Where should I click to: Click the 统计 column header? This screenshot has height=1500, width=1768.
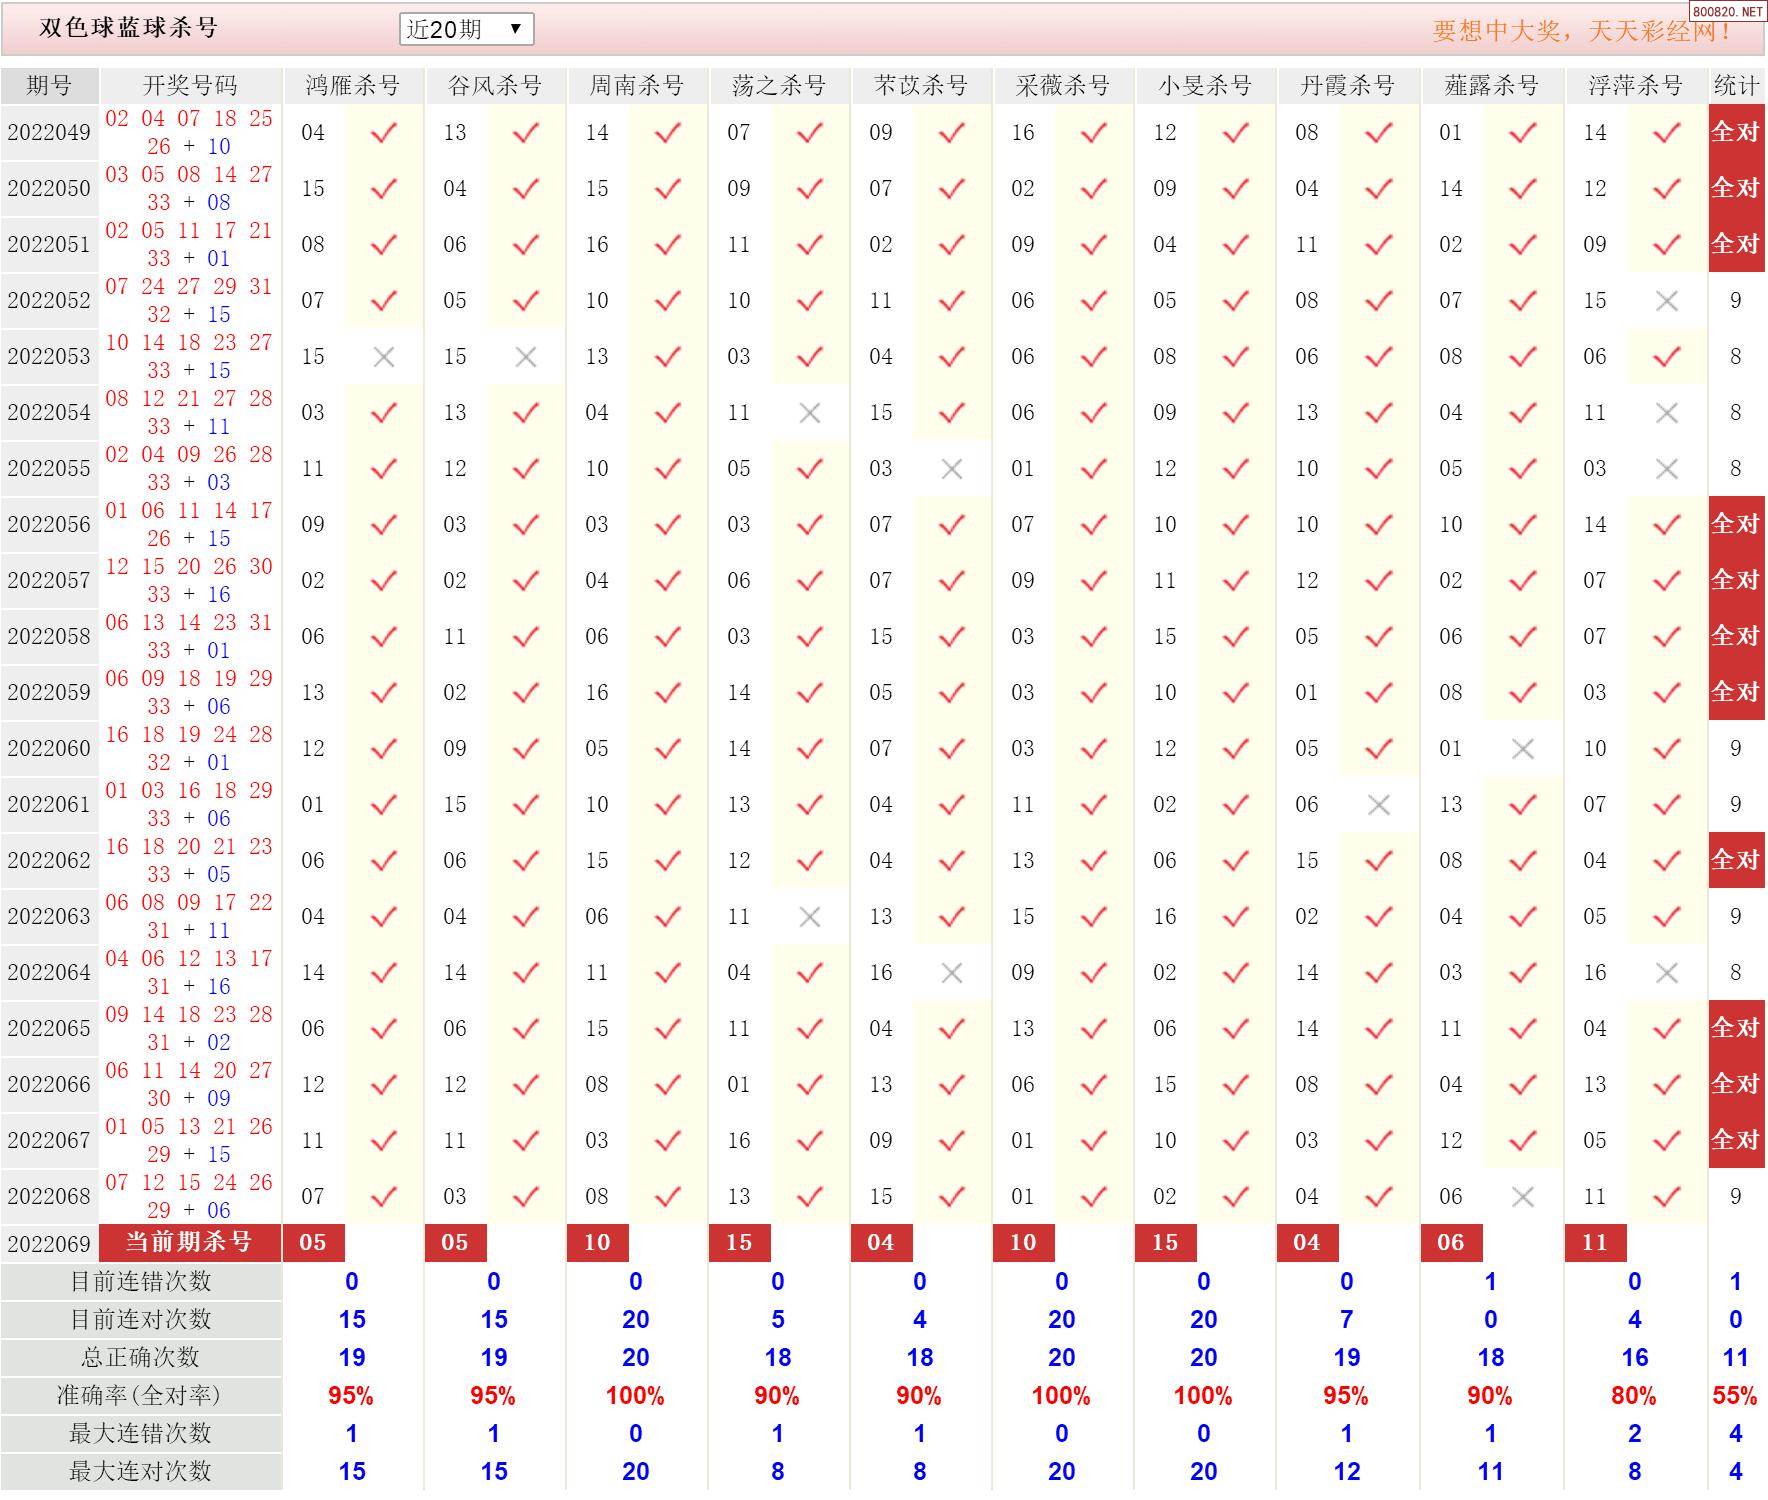1736,86
